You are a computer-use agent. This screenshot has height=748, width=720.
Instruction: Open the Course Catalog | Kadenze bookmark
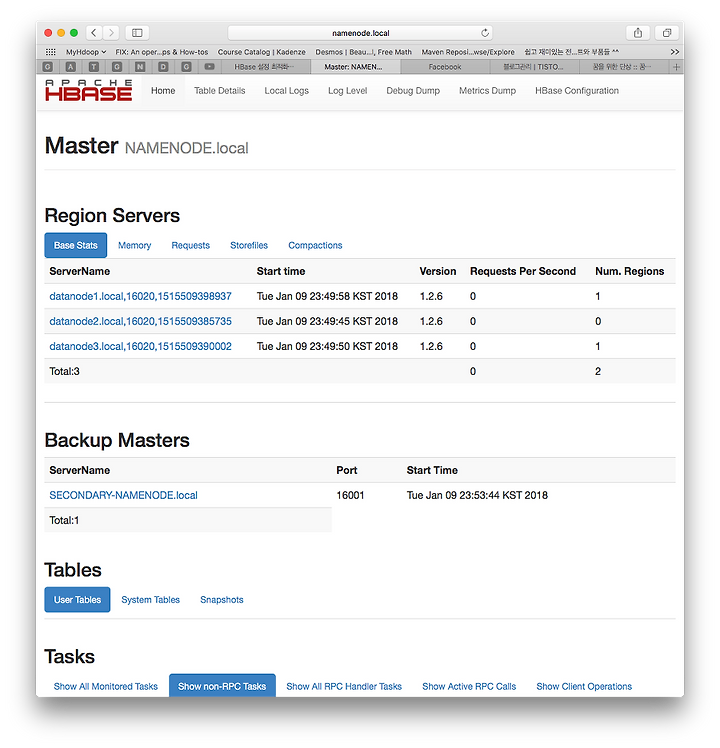[261, 52]
